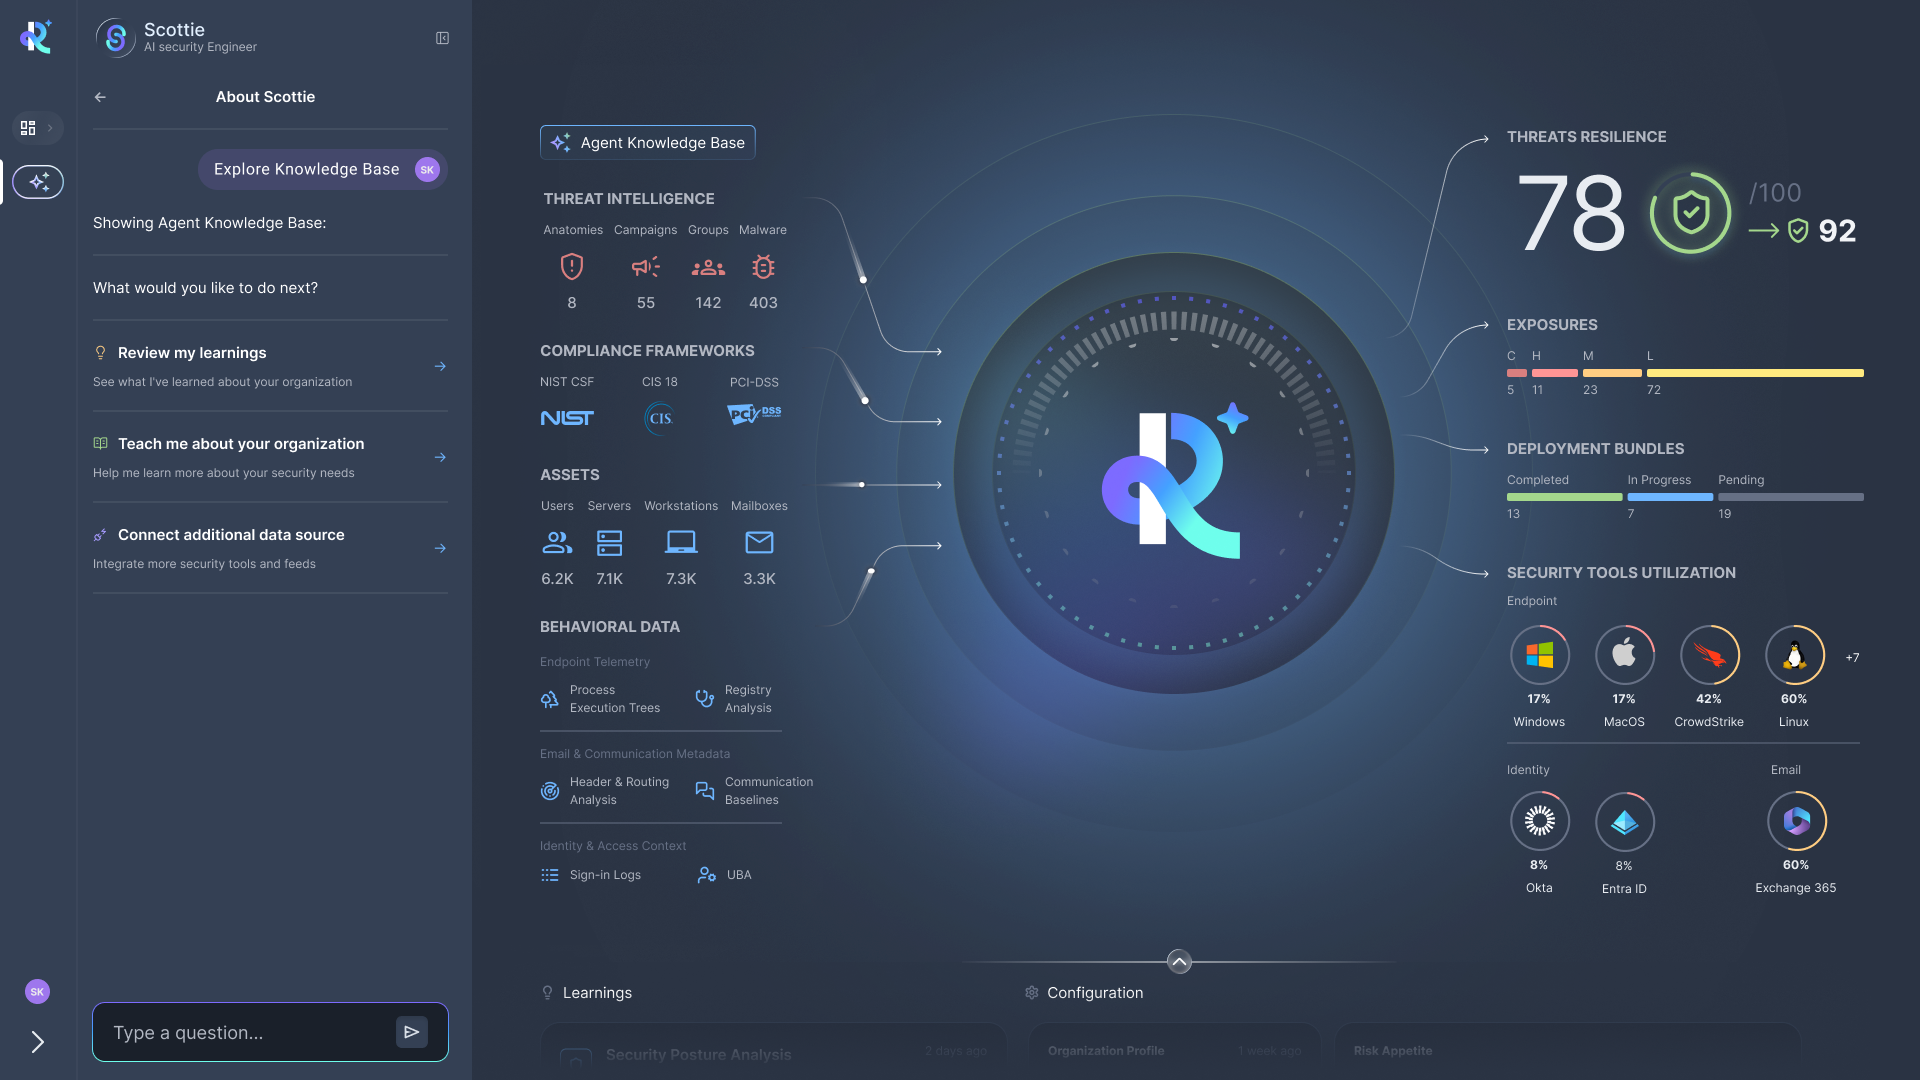Open the CIS 18 framework logo
The image size is (1920, 1080).
pos(660,418)
